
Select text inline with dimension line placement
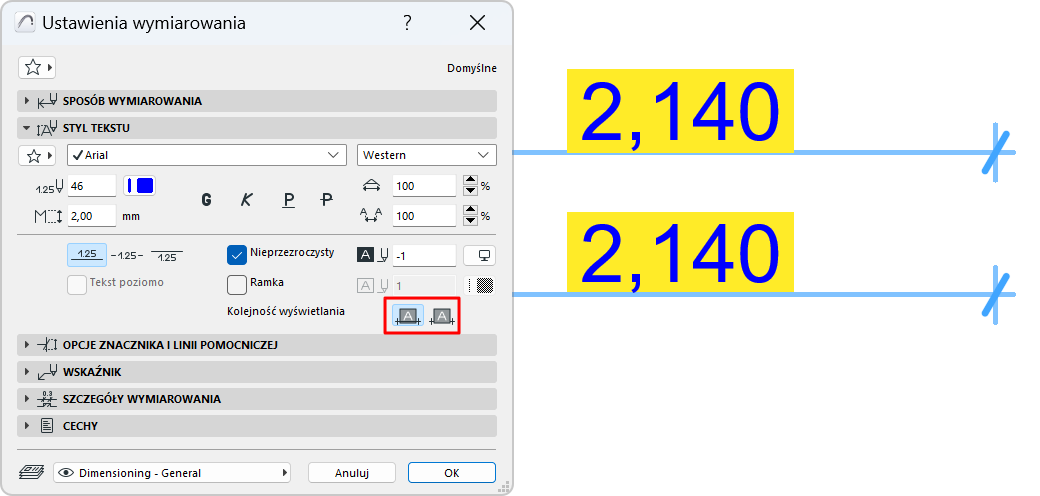tap(127, 255)
